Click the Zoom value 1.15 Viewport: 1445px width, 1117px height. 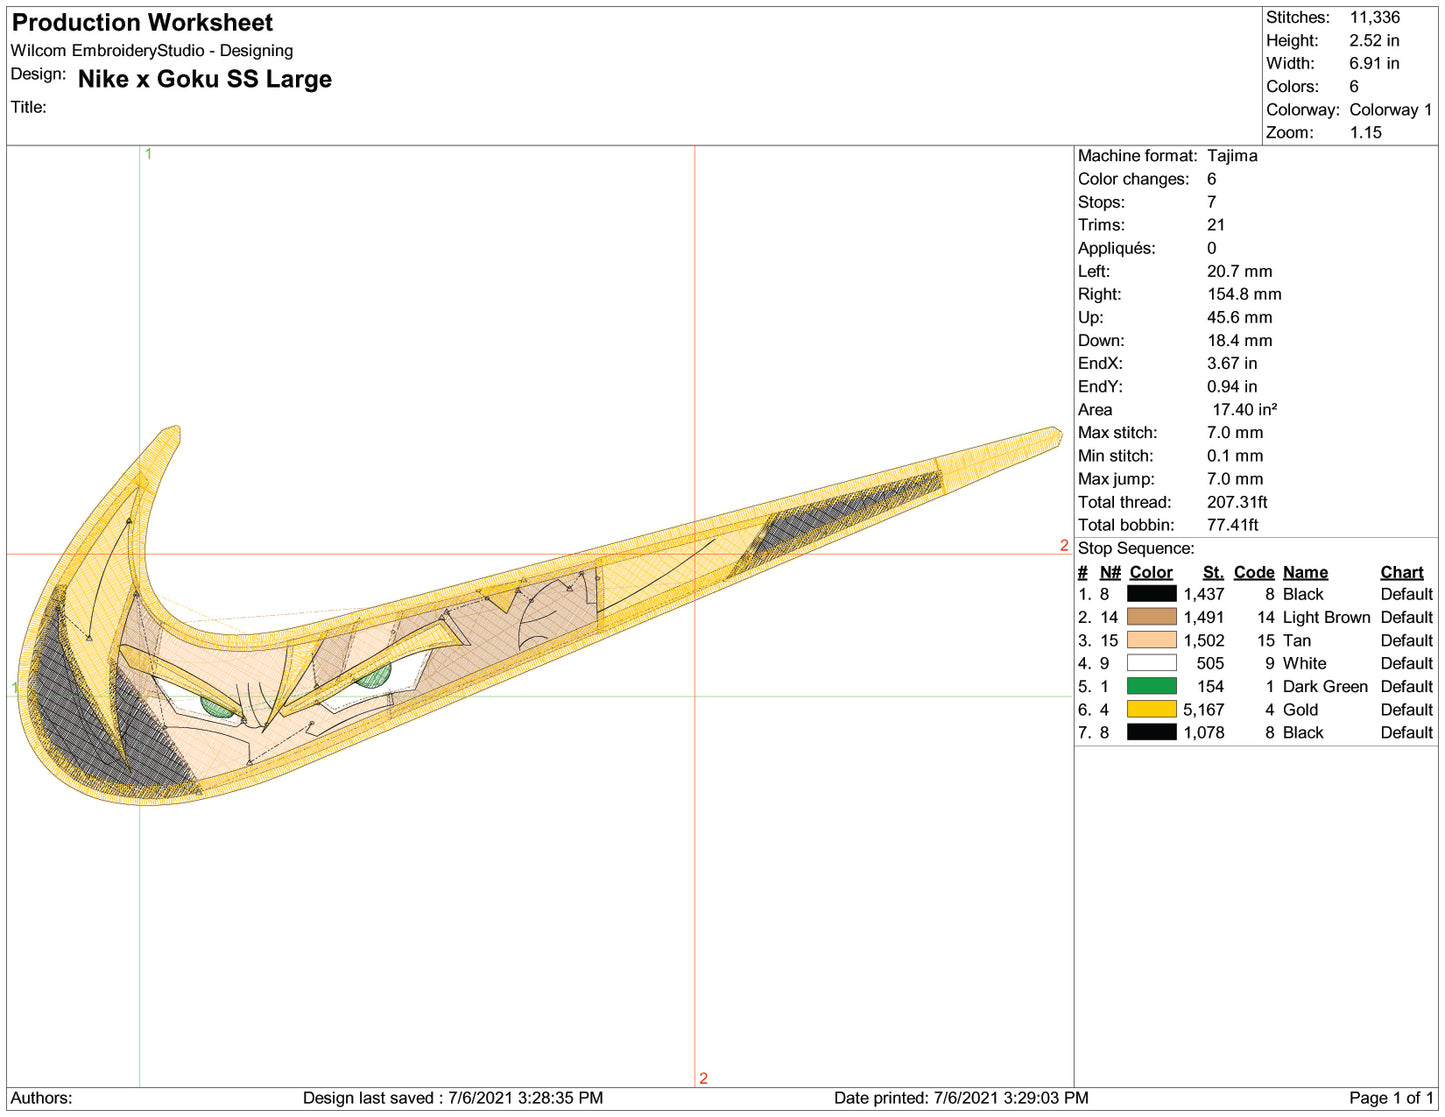[1365, 133]
